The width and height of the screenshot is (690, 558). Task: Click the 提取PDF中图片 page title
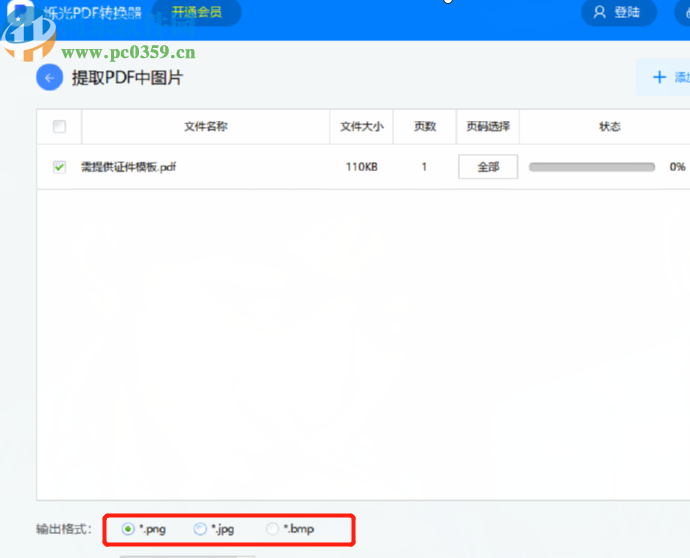(x=128, y=78)
